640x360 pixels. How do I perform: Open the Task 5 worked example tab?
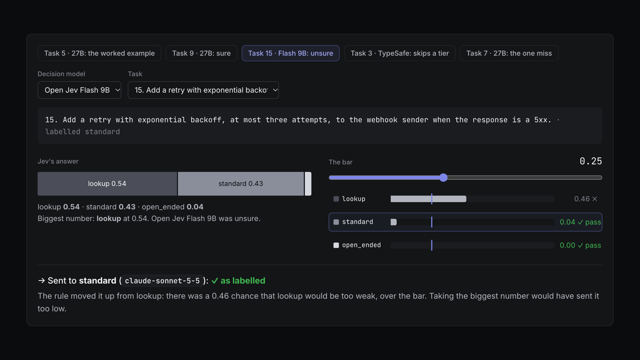(99, 53)
